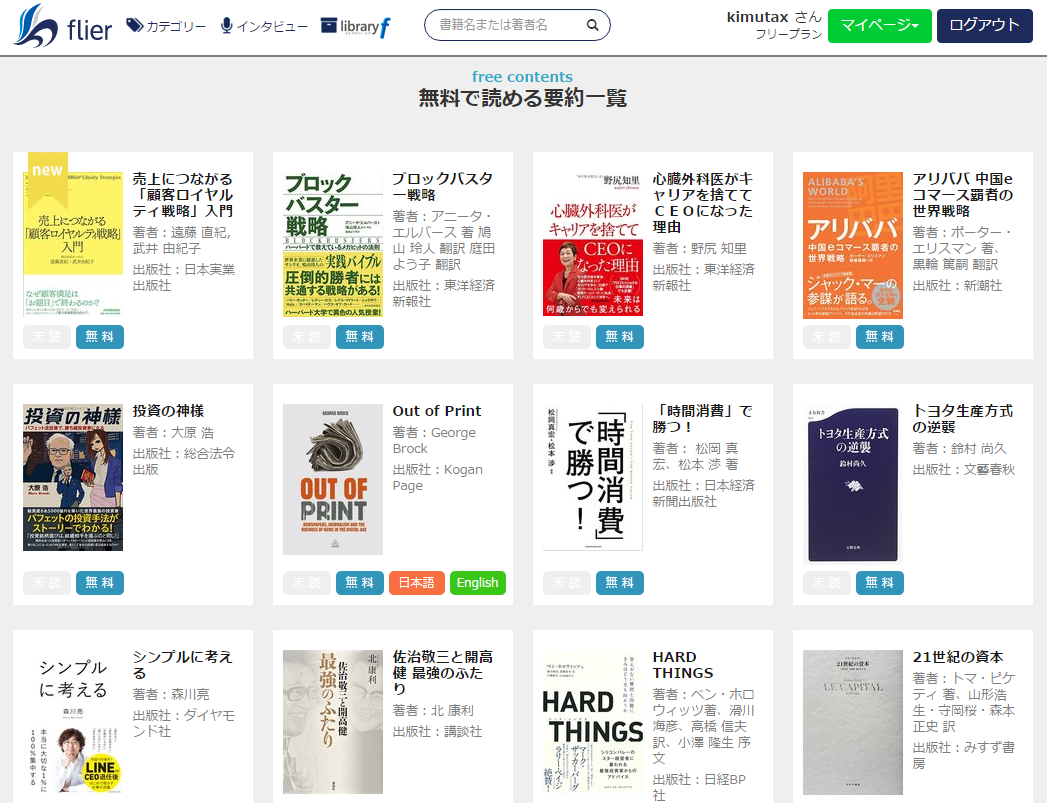Click publisher text 出版社：文藝春秋
1047x803 pixels.
point(964,470)
